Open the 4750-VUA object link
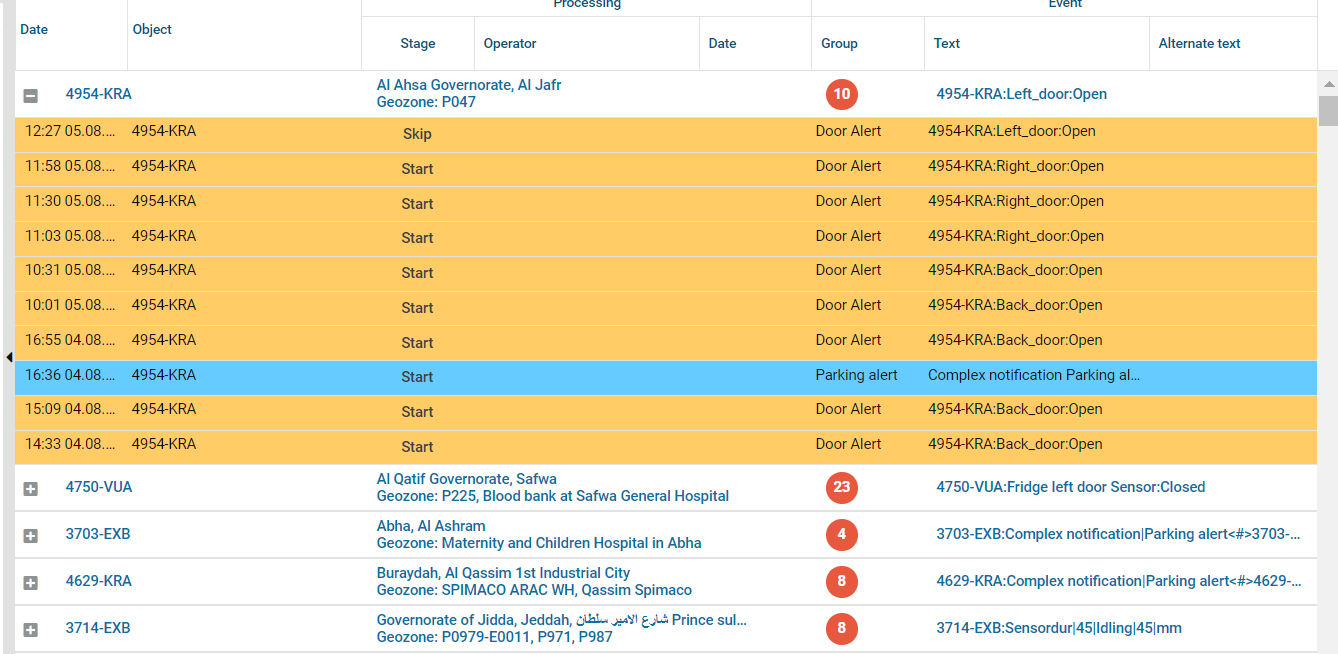This screenshot has width=1338, height=654. (x=99, y=488)
